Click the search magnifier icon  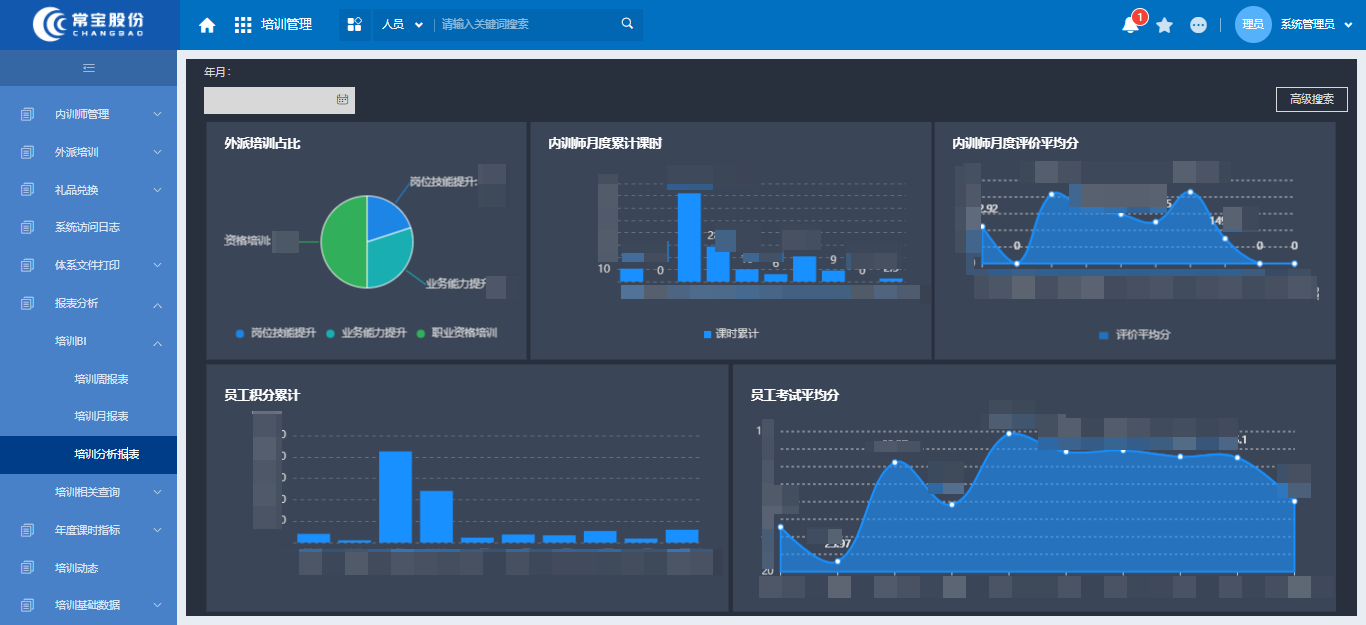(x=627, y=24)
